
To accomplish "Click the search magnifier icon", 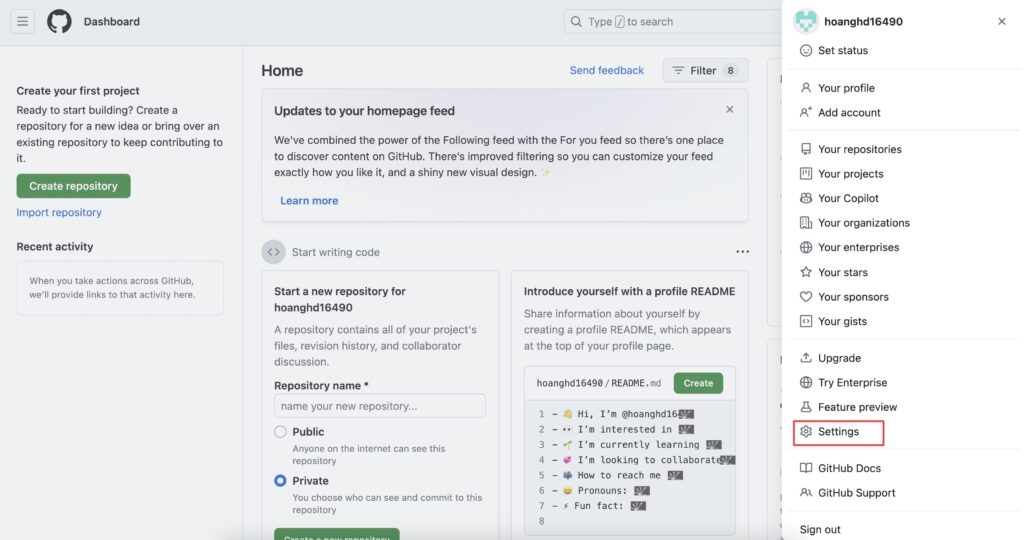I will tap(576, 22).
